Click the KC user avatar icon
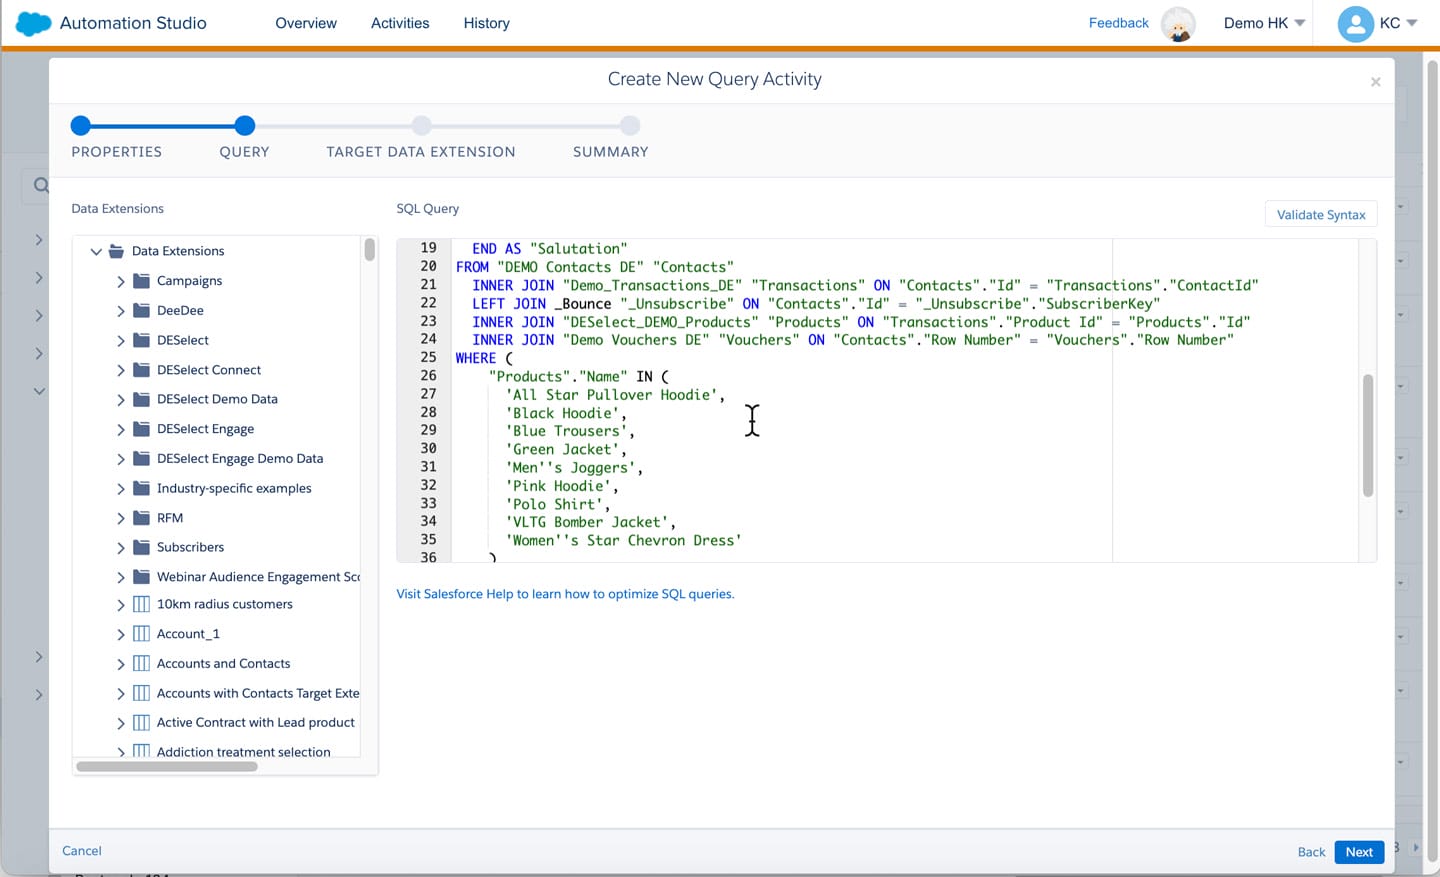 pos(1356,23)
